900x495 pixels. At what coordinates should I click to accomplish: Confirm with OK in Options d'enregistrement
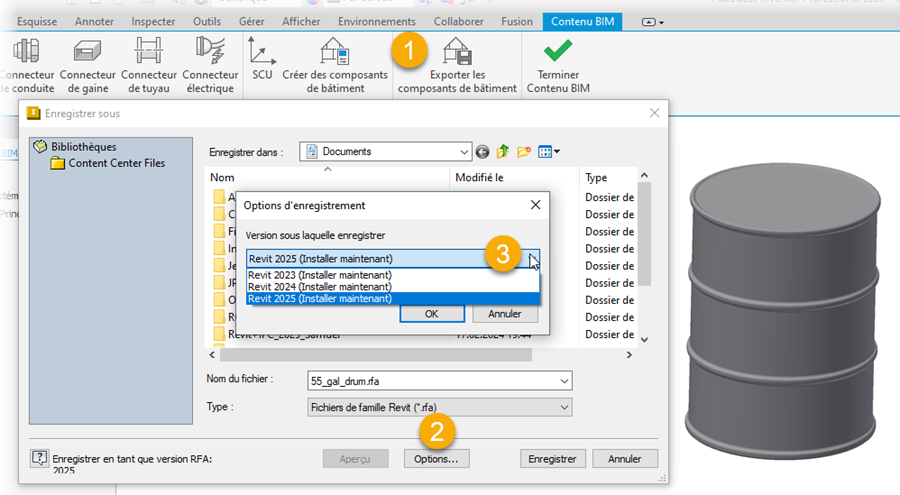click(x=432, y=314)
